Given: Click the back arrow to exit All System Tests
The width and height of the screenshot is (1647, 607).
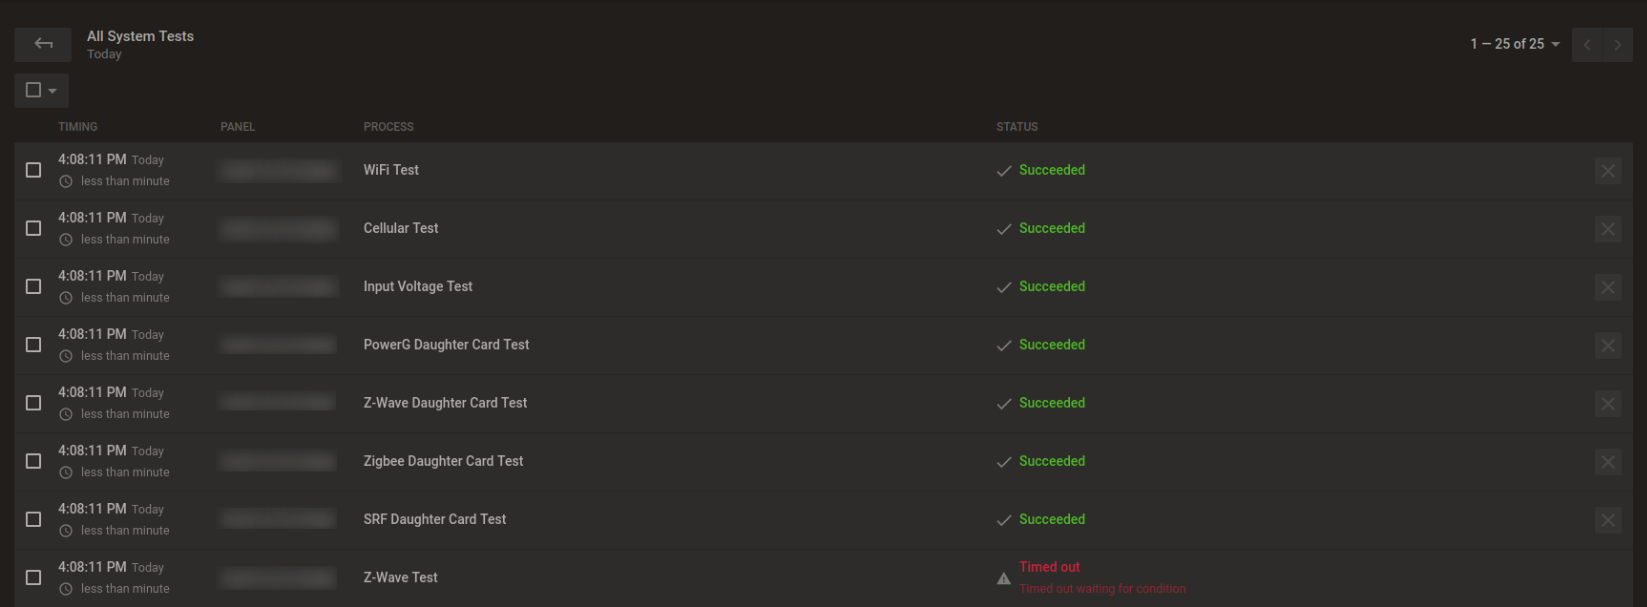Looking at the screenshot, I should 42,44.
